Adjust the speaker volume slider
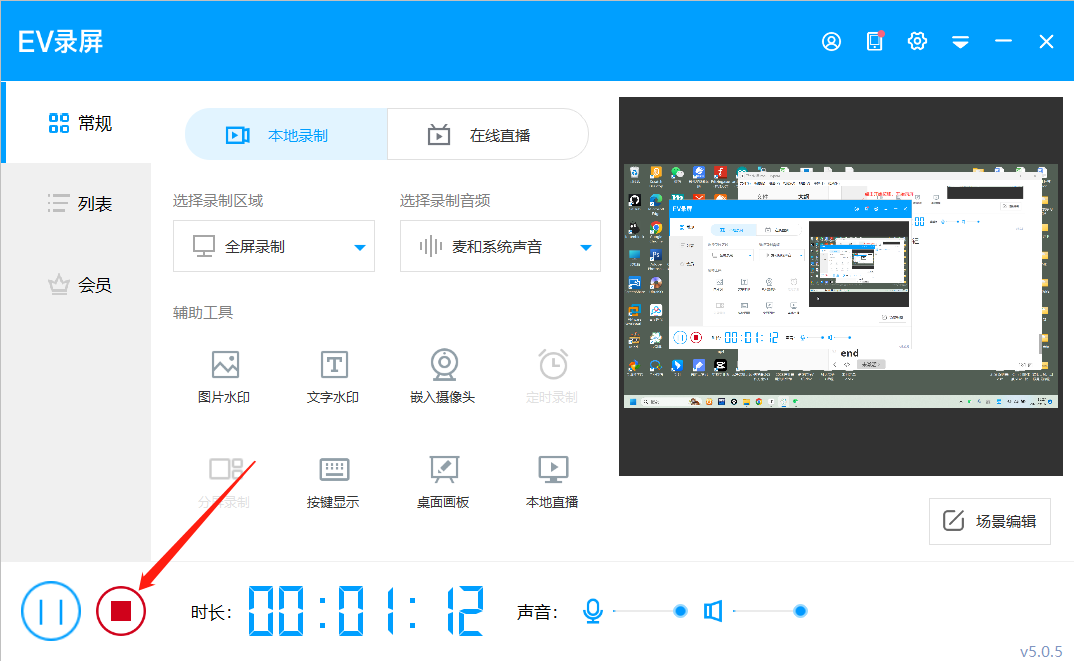 [x=770, y=610]
